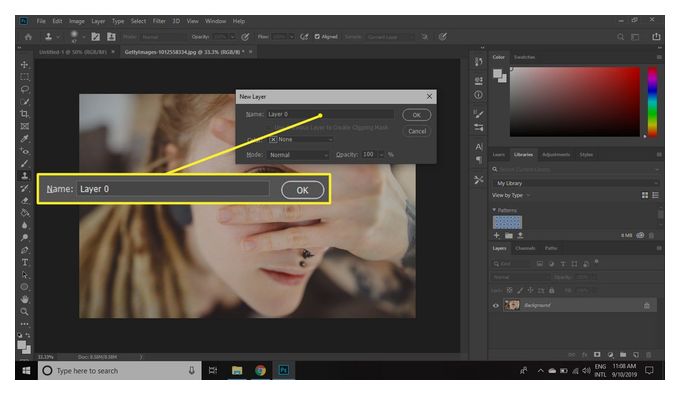Select the Path Selection arrow tool
This screenshot has height=395, width=680.
click(x=25, y=275)
